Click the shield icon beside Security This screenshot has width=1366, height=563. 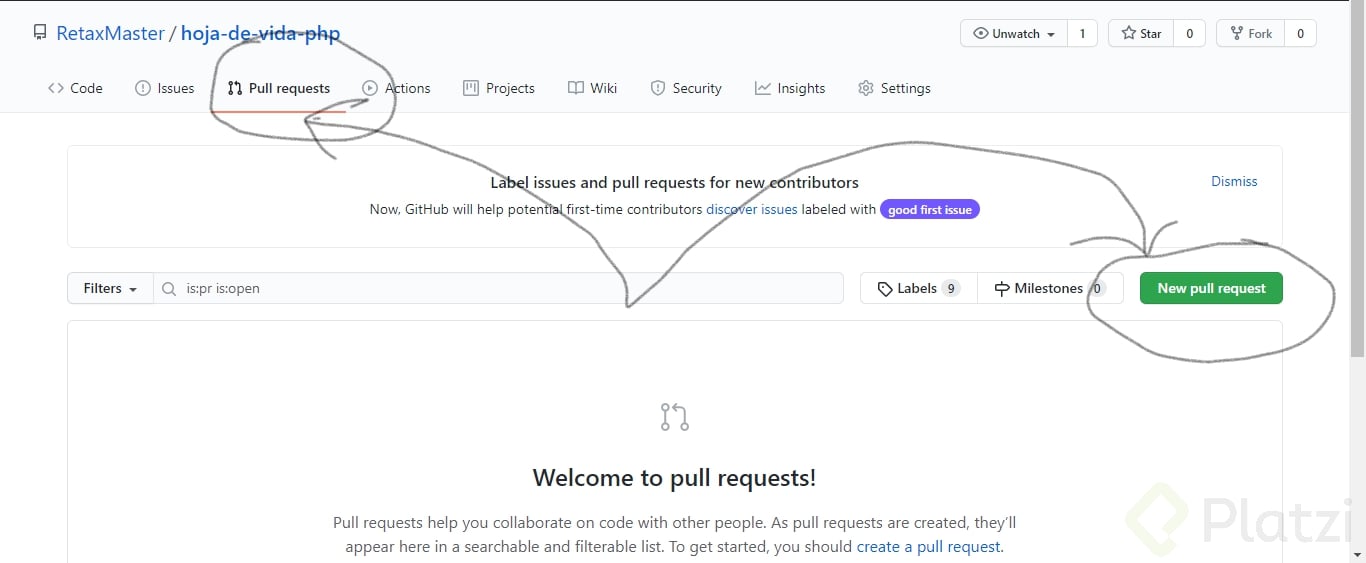click(x=658, y=88)
